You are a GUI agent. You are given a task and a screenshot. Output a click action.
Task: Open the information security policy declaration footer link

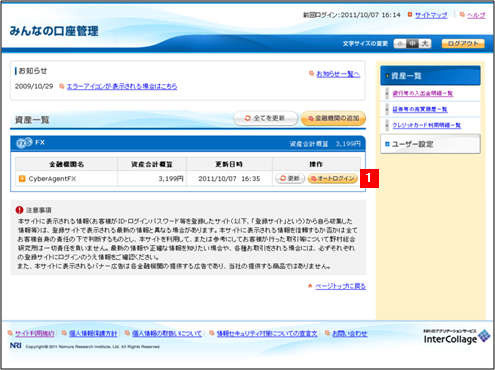click(267, 333)
